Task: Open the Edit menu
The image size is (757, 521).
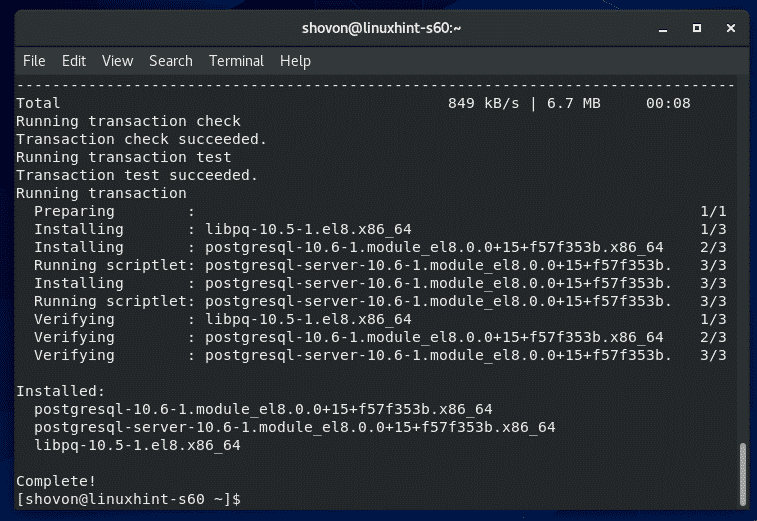Action: (x=74, y=61)
